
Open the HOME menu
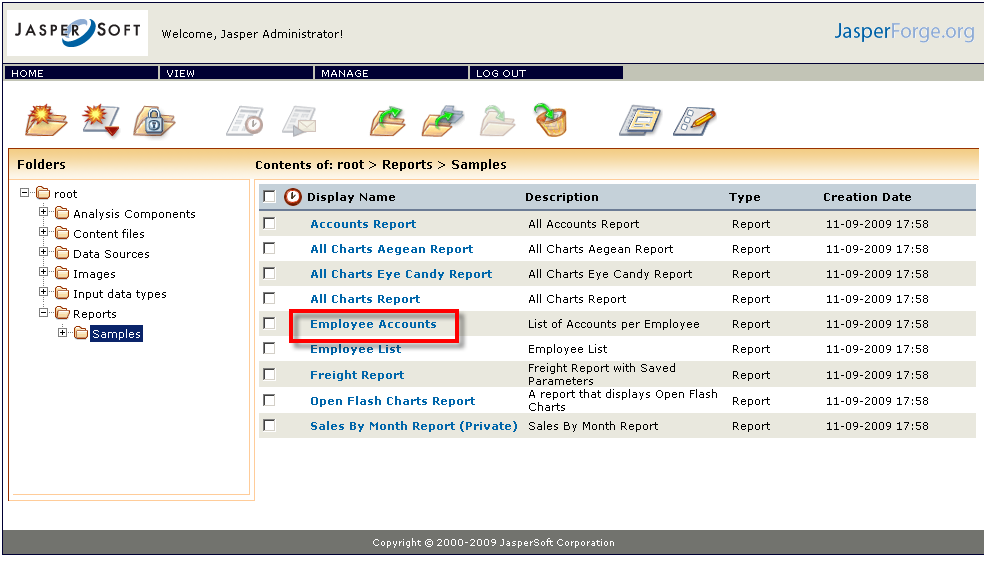coord(81,73)
